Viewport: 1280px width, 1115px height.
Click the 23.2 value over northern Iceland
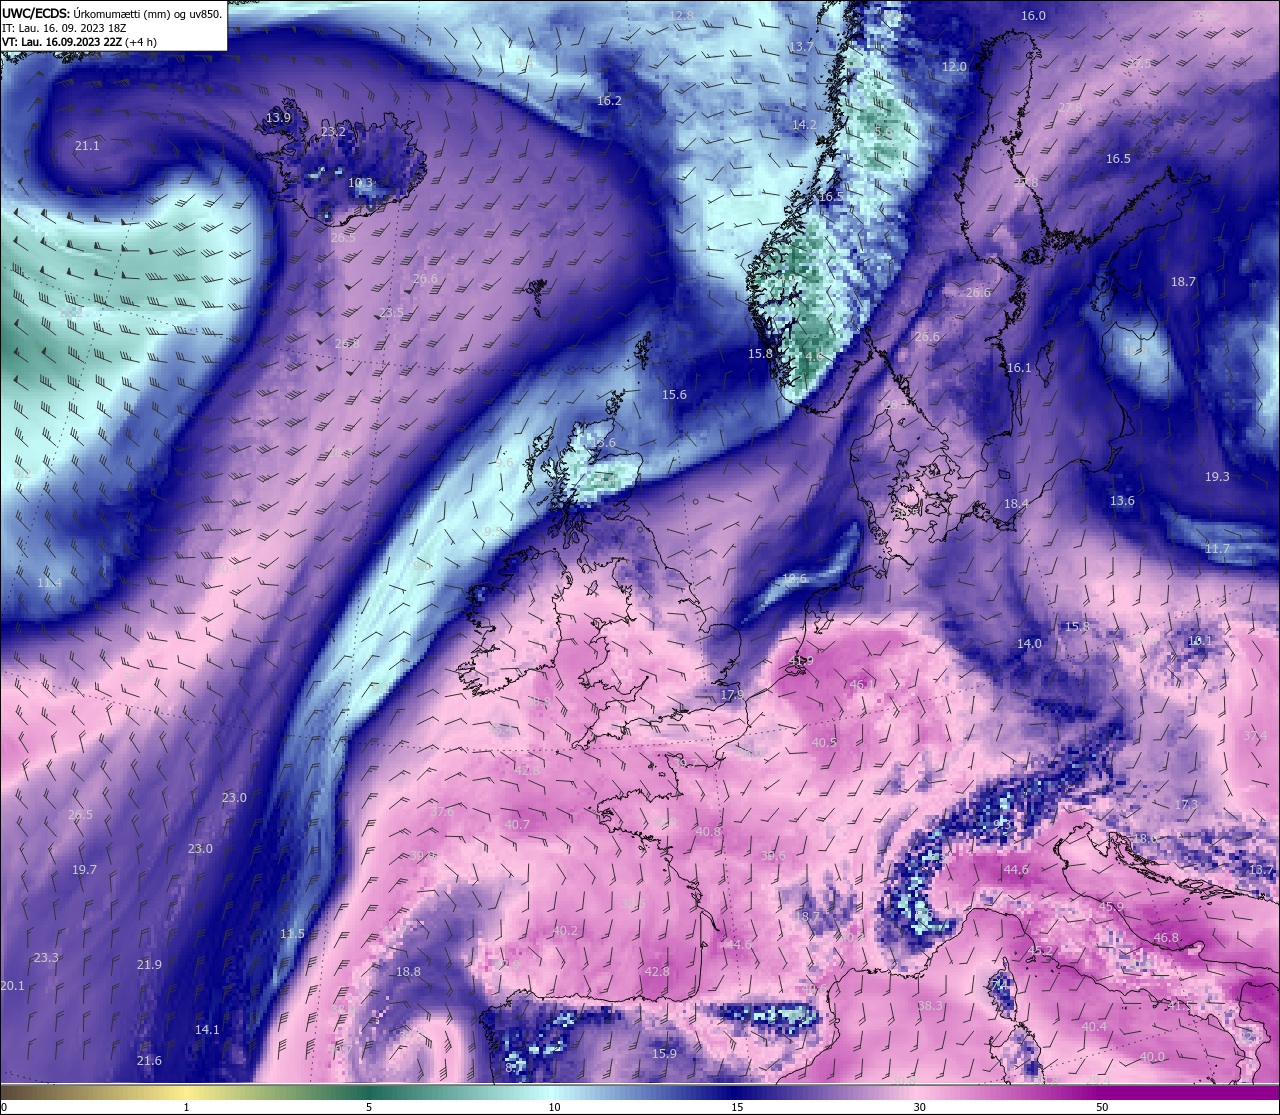point(333,132)
